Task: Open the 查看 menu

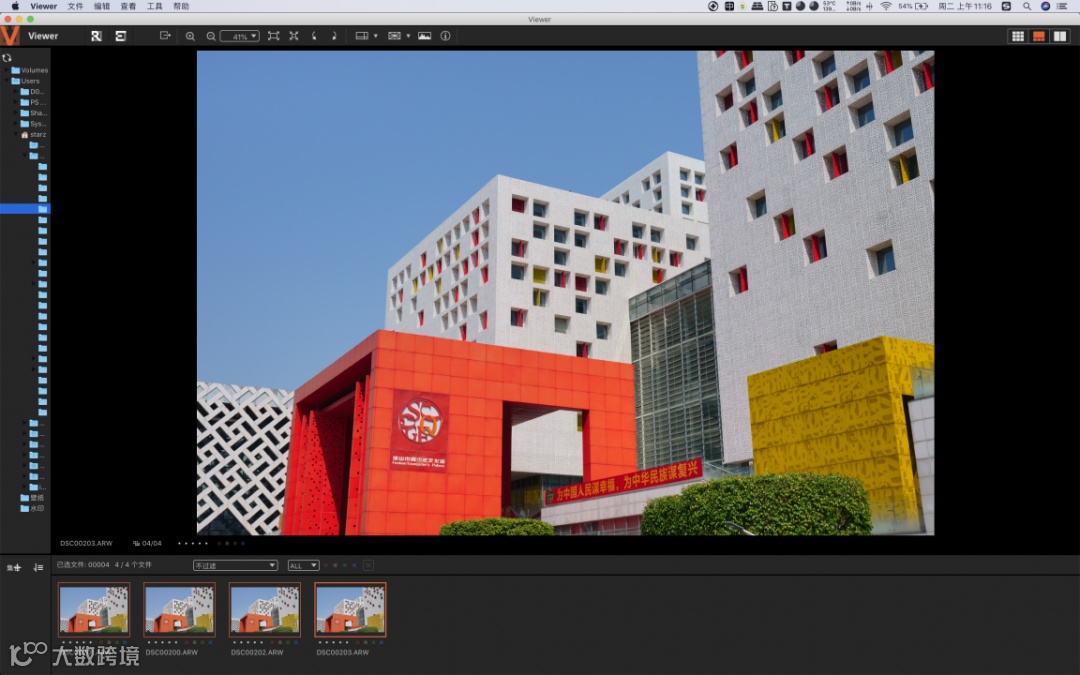Action: 128,6
